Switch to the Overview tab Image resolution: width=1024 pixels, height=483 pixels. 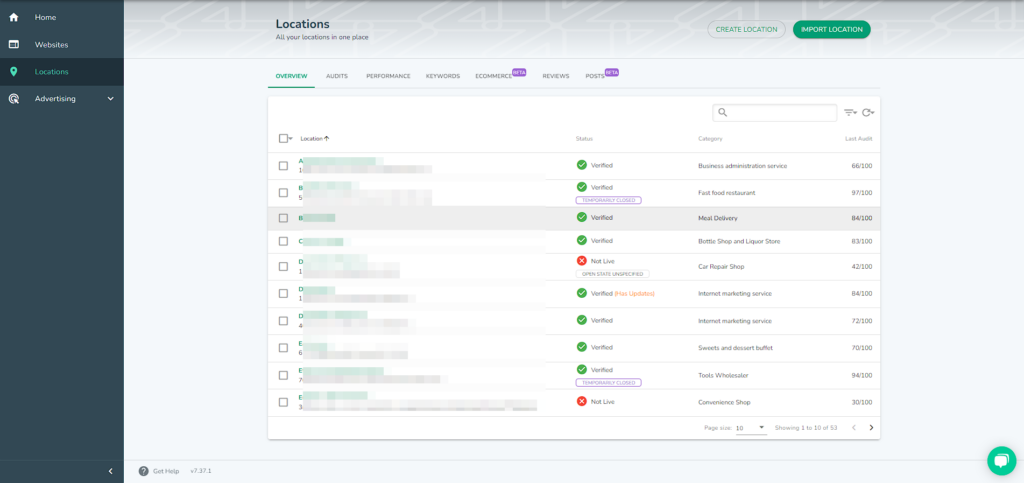(x=291, y=76)
